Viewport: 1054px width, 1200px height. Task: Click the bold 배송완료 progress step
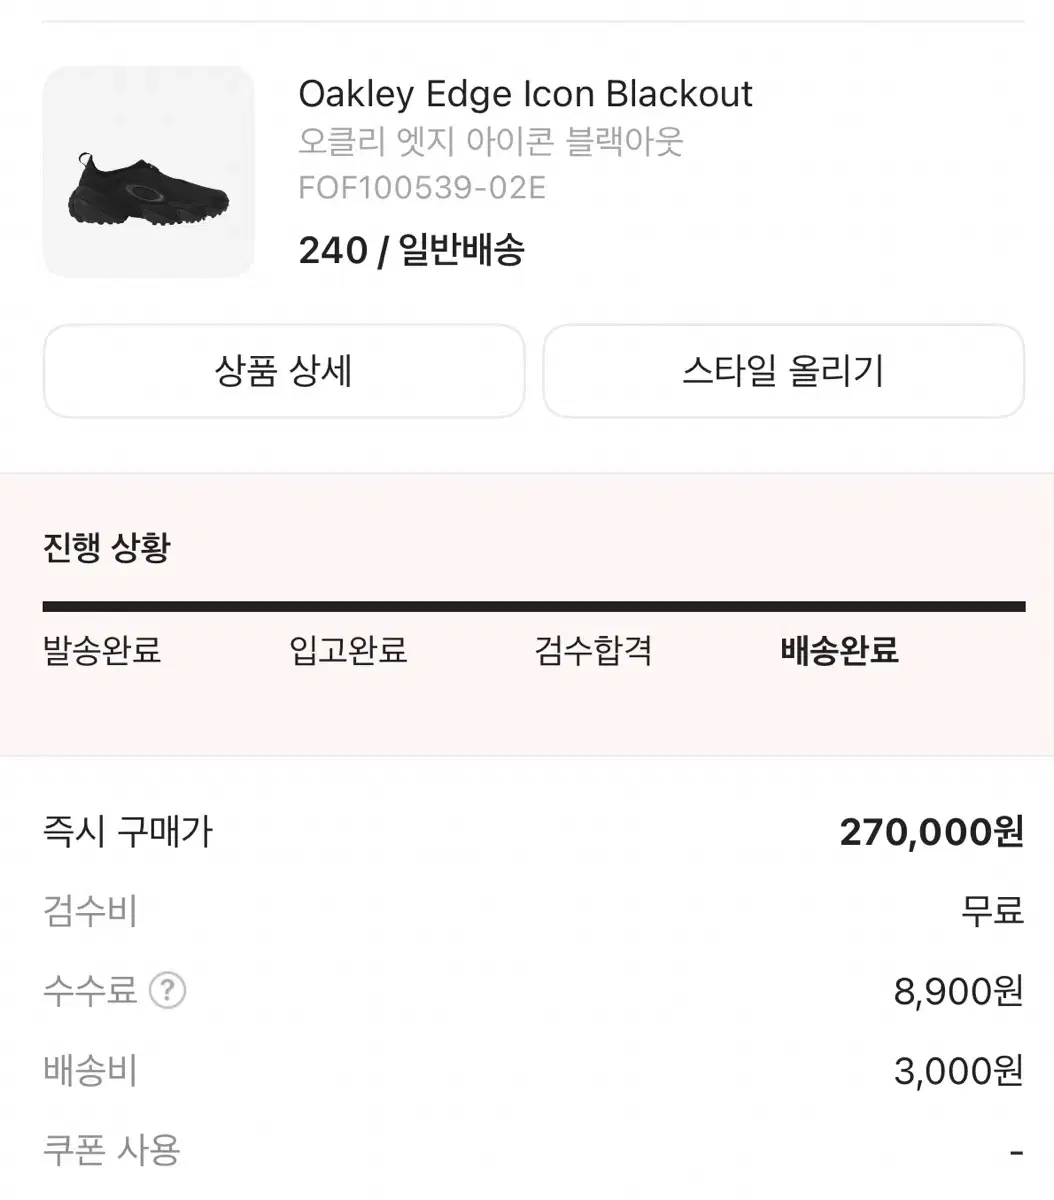[839, 651]
